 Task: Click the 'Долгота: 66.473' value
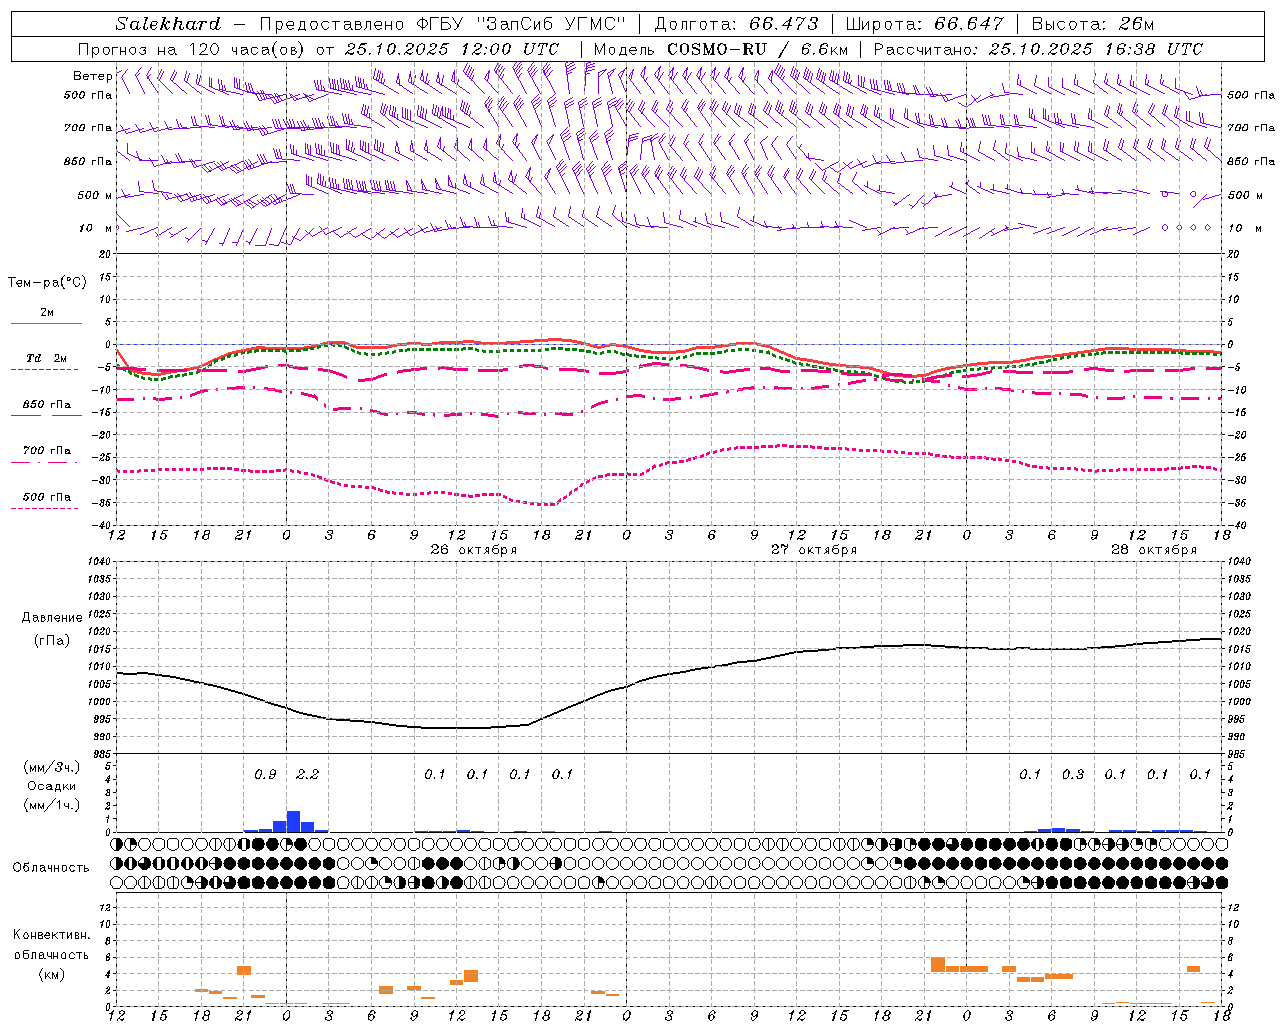pyautogui.click(x=736, y=24)
